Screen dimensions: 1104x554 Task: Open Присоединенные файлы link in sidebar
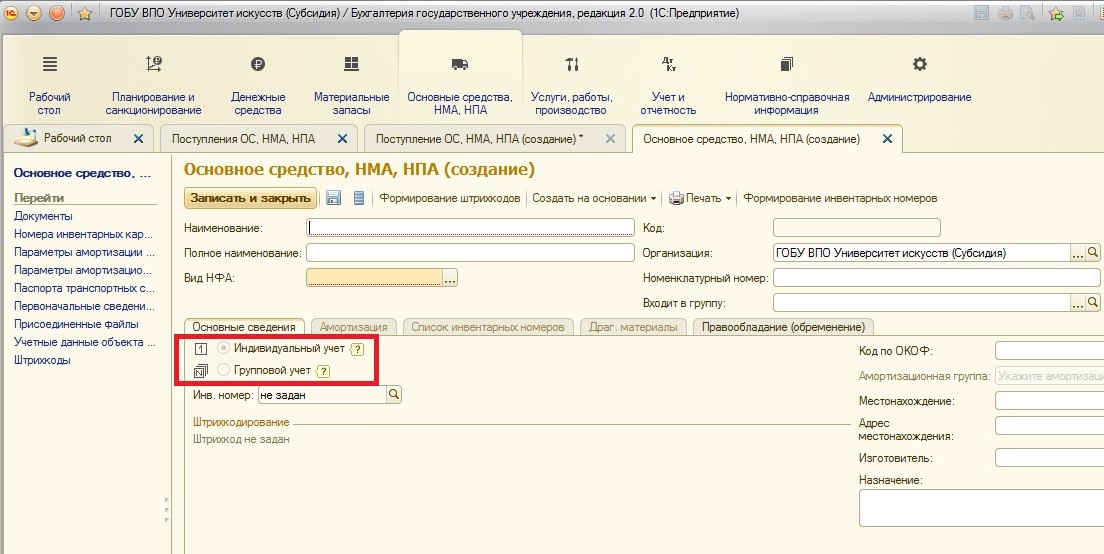point(76,324)
